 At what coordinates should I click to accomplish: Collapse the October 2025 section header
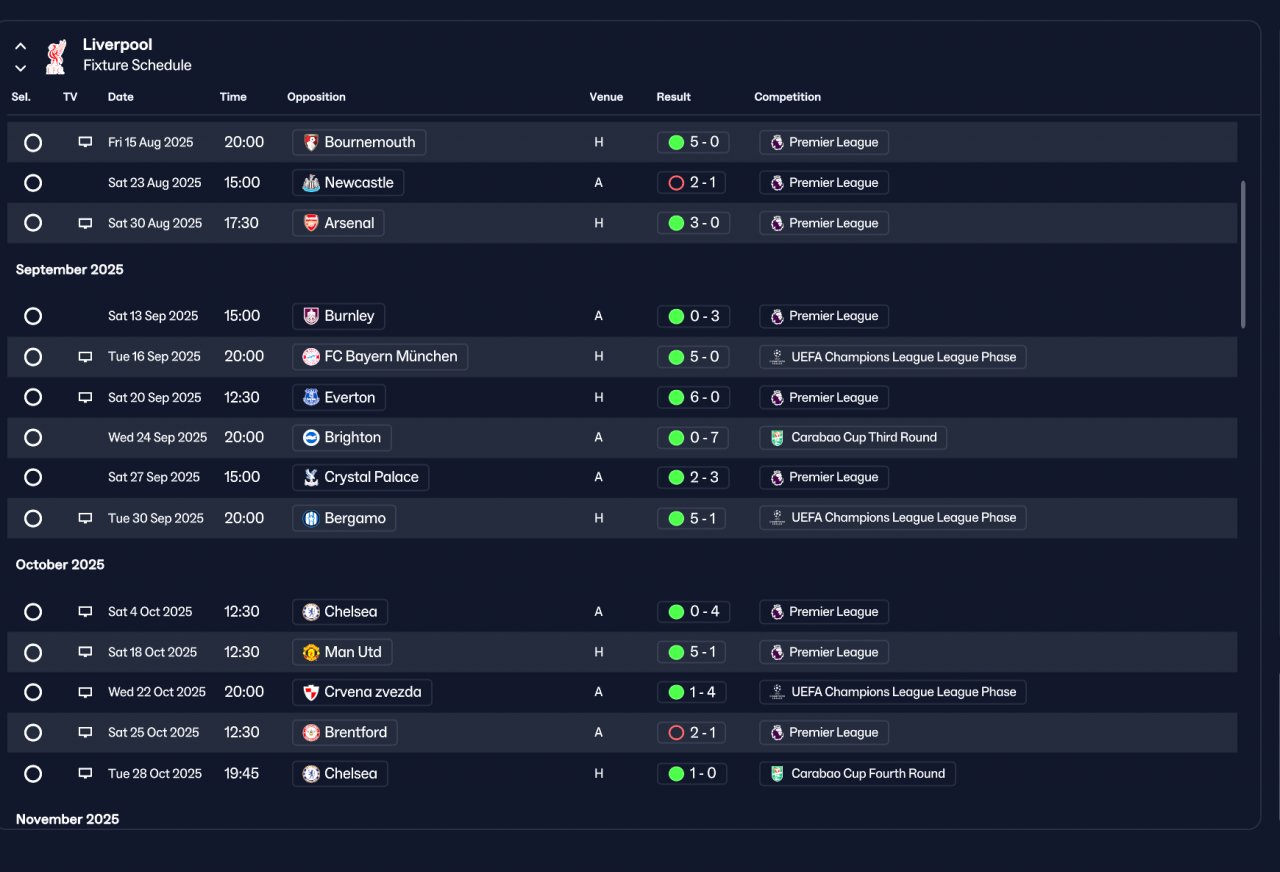(x=60, y=565)
